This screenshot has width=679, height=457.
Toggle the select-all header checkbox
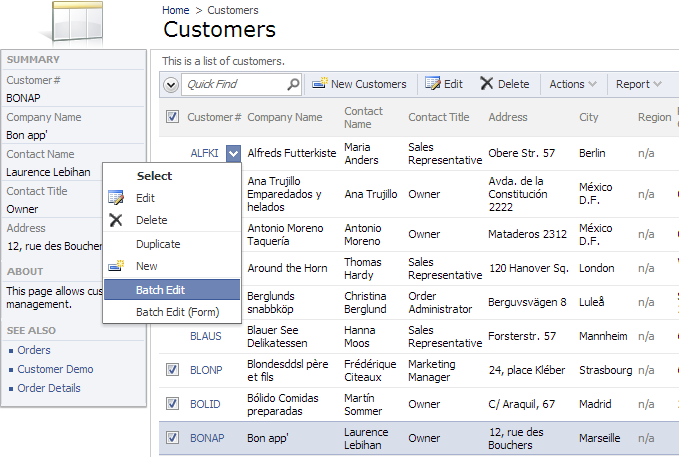(x=172, y=117)
